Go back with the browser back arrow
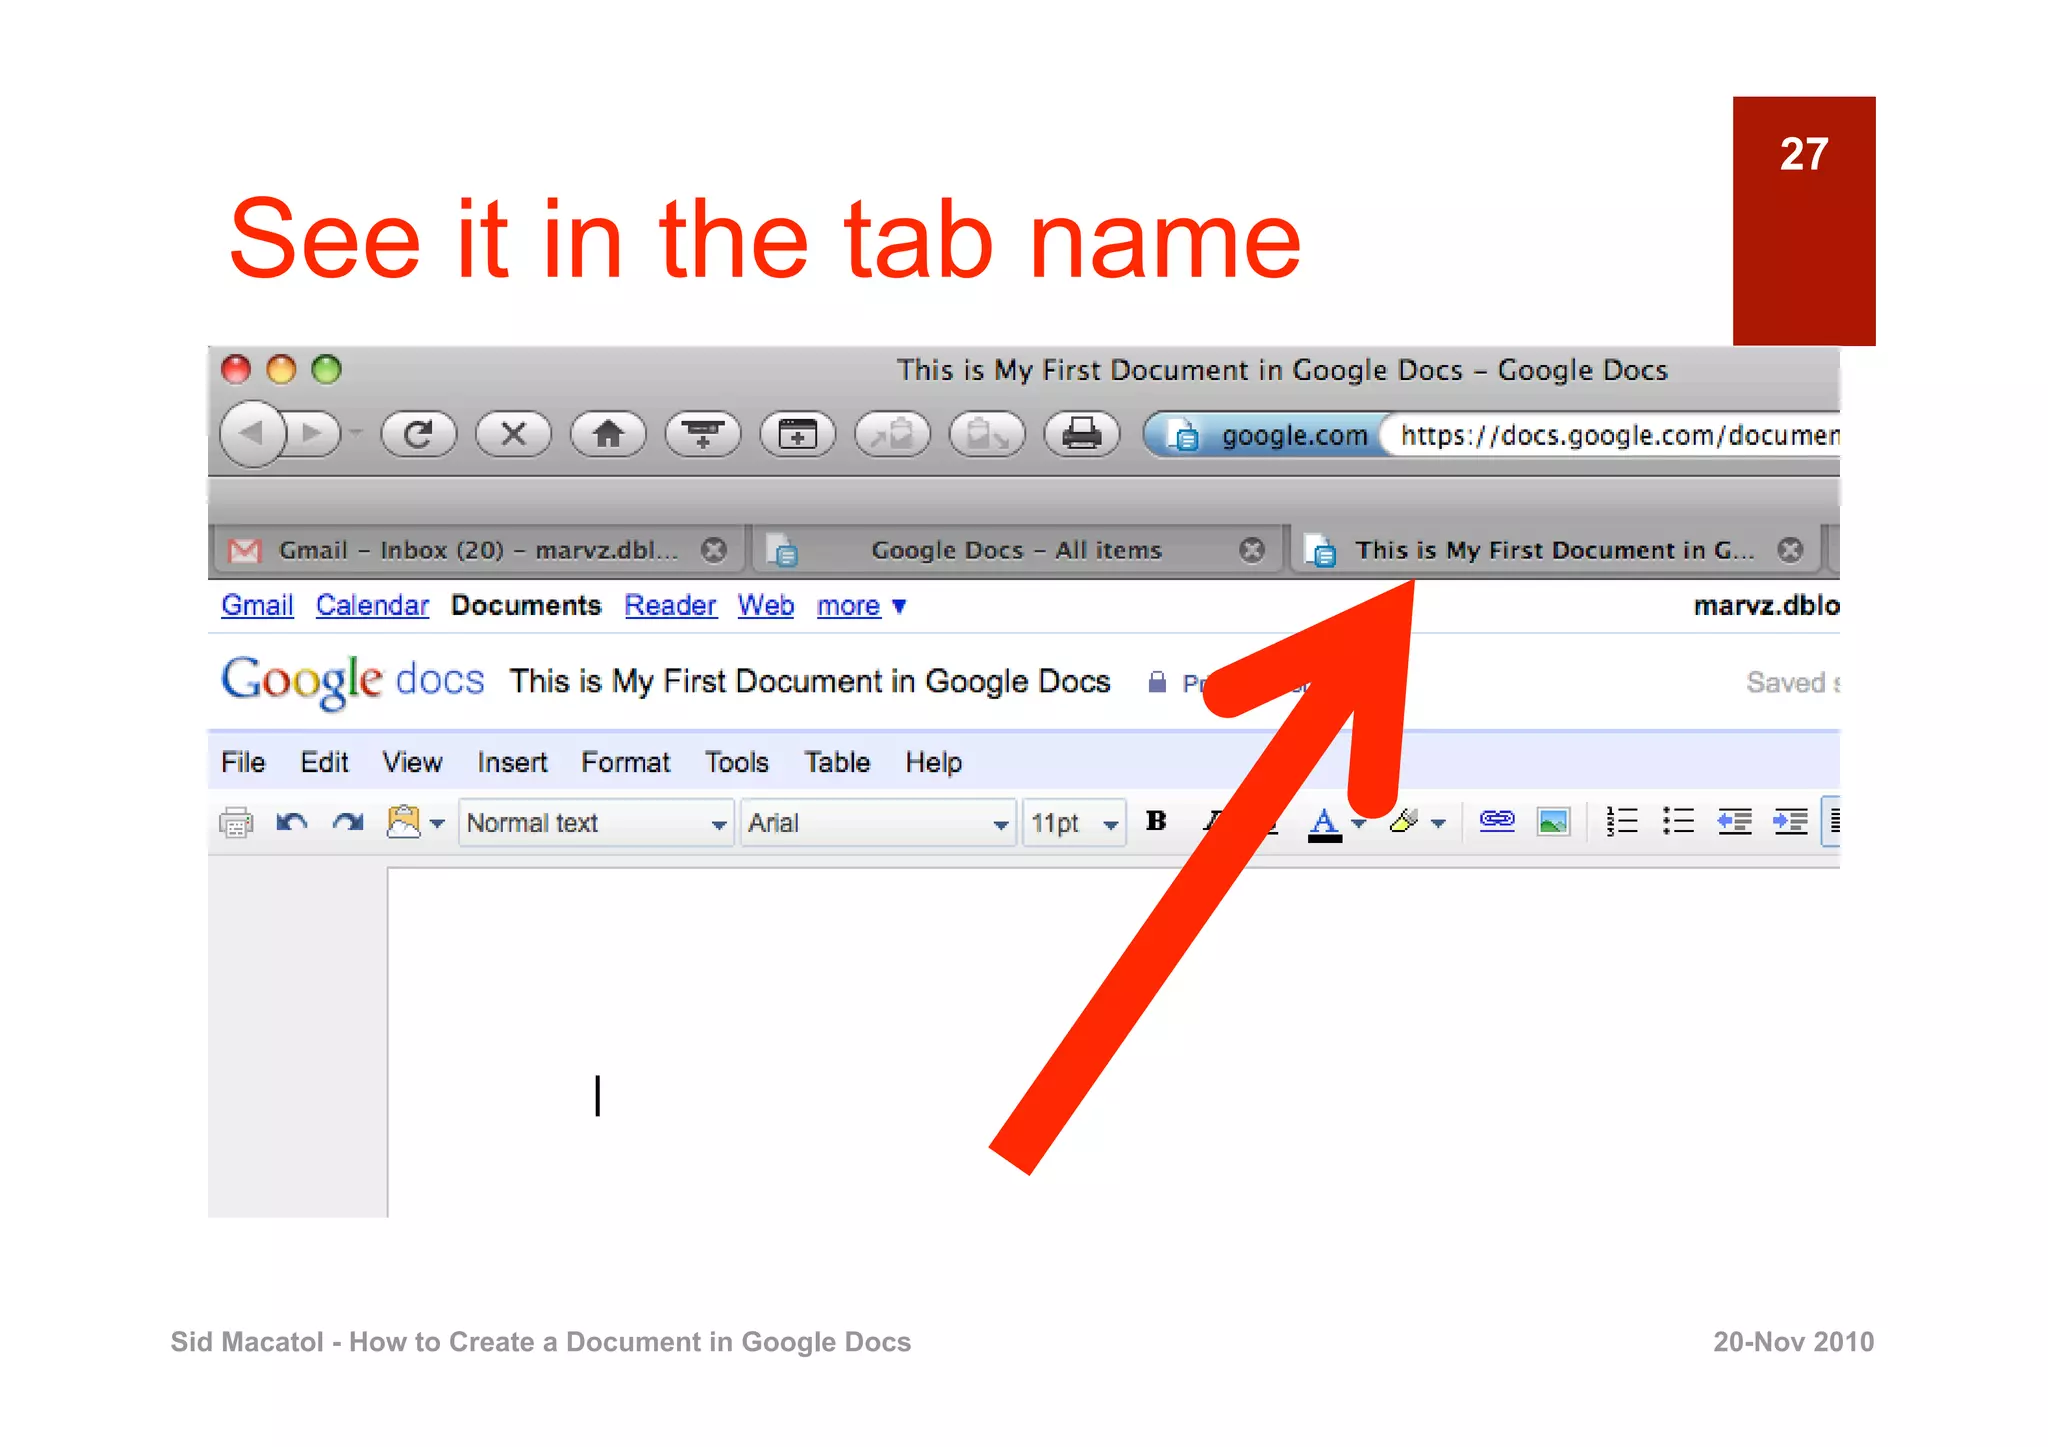Viewport: 2048px width, 1447px height. coord(252,433)
